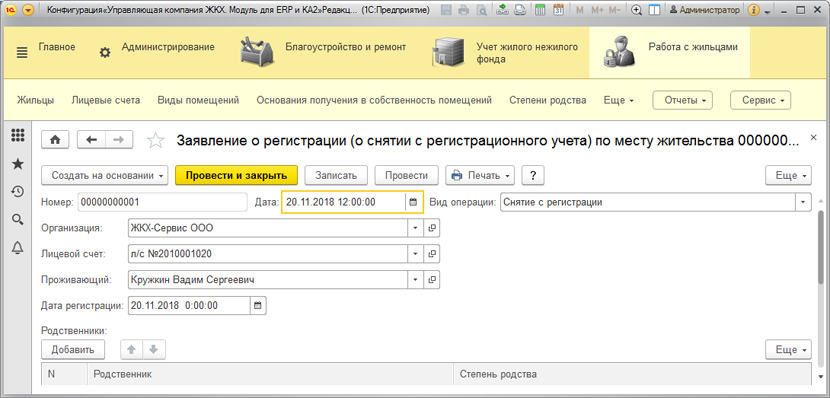Viewport: 830px width, 398px height.
Task: Open the Лицевые счета menu item
Action: tap(106, 100)
